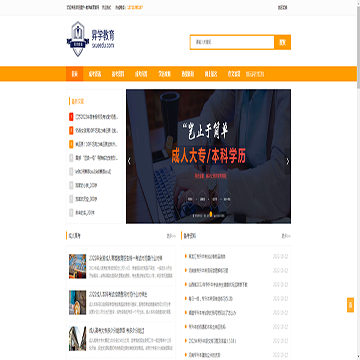The width and height of the screenshot is (360, 360).
Task: Open thumbnail of the third 成人高考 article
Action: (77, 338)
